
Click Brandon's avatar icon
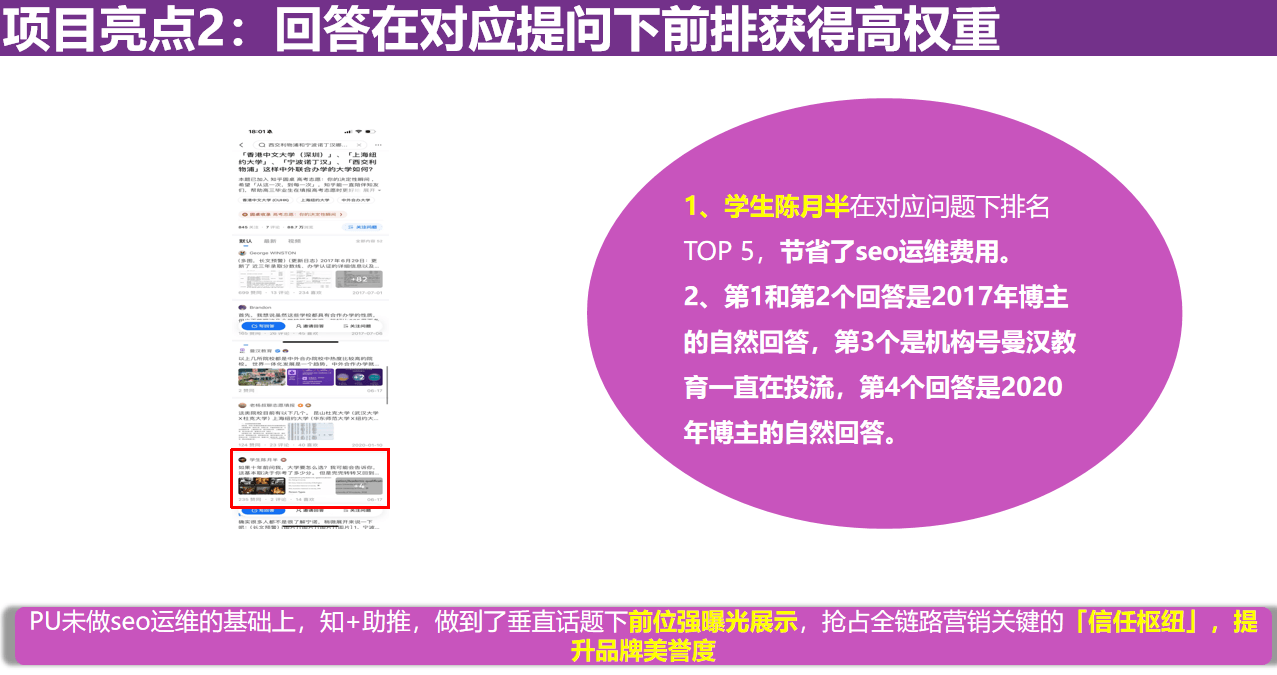tap(242, 307)
